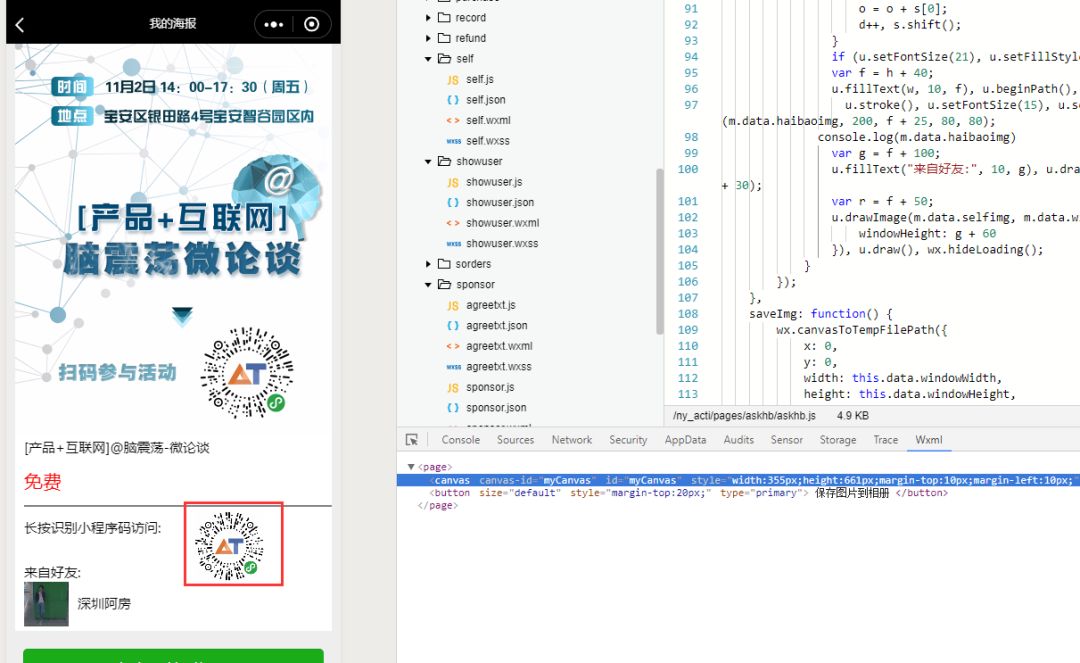Click the large AT QR code on poster

[247, 372]
